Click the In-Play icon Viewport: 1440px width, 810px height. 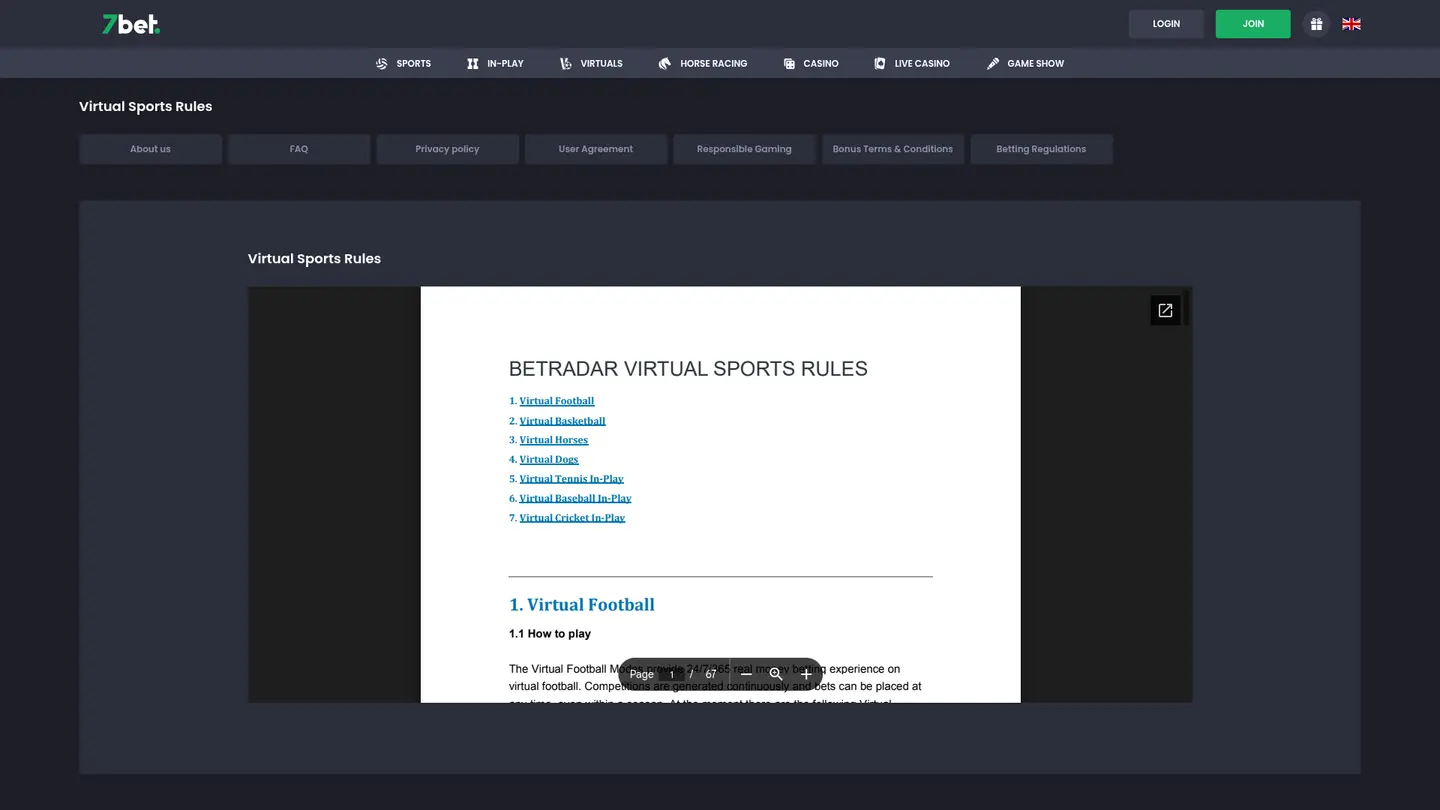point(473,63)
